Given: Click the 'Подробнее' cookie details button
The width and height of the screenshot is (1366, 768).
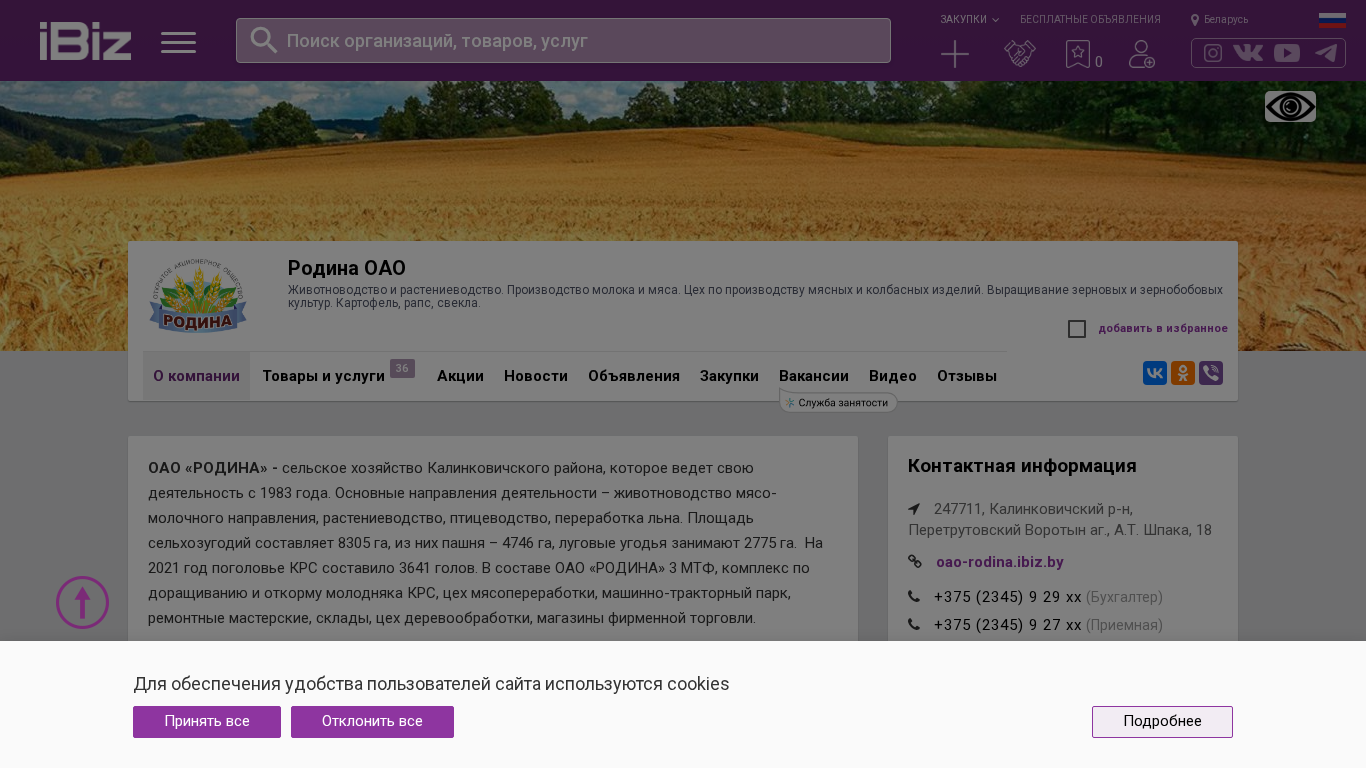Looking at the screenshot, I should [x=1162, y=722].
